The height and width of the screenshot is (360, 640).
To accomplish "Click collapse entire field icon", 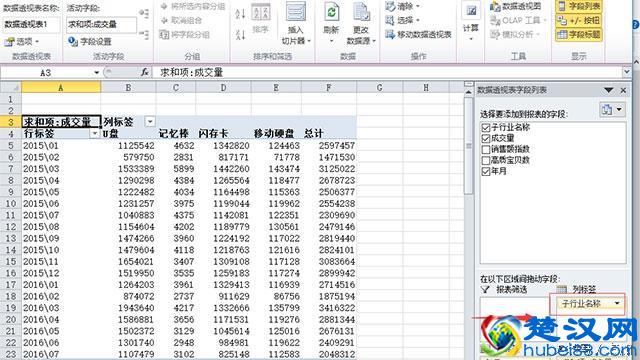I will (x=143, y=34).
